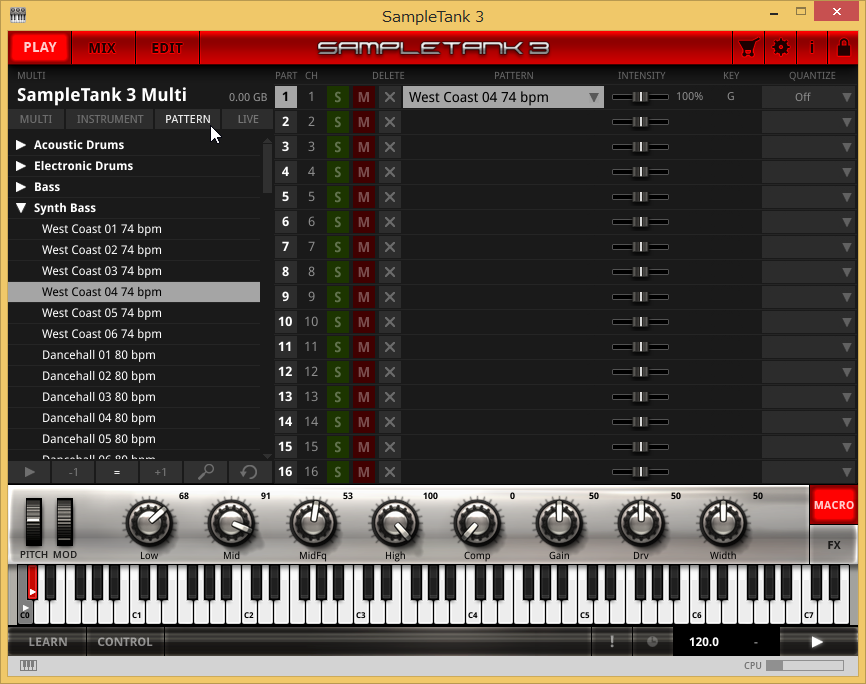Click the undo refresh arrow icon
Screen dimensions: 866x684
click(x=249, y=472)
